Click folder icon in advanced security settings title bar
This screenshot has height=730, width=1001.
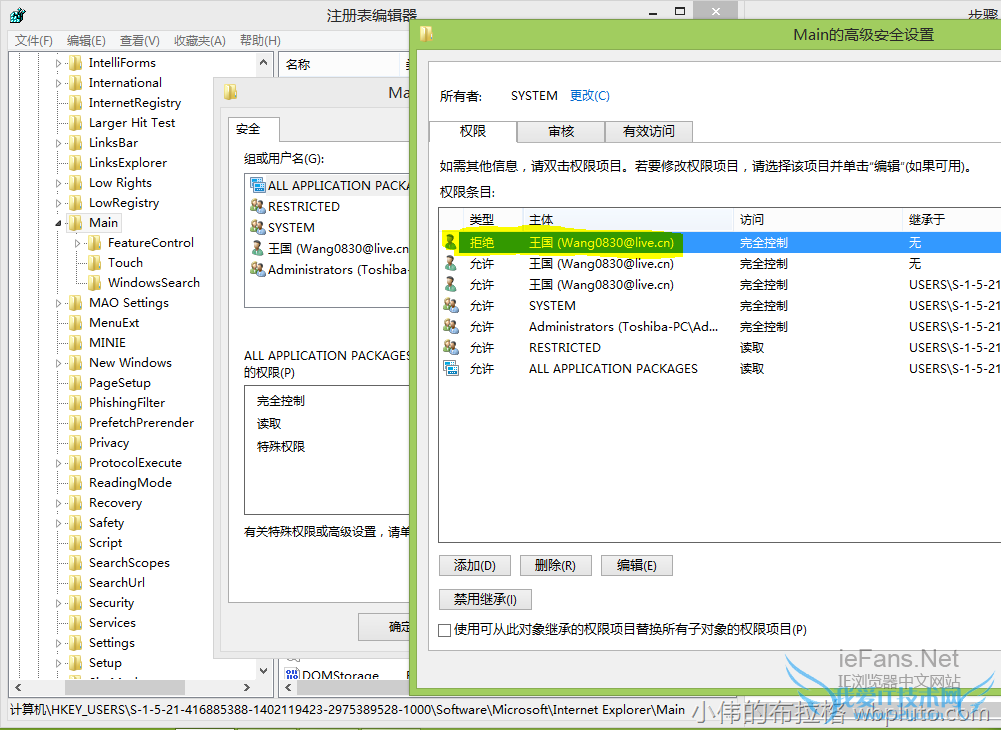click(426, 33)
